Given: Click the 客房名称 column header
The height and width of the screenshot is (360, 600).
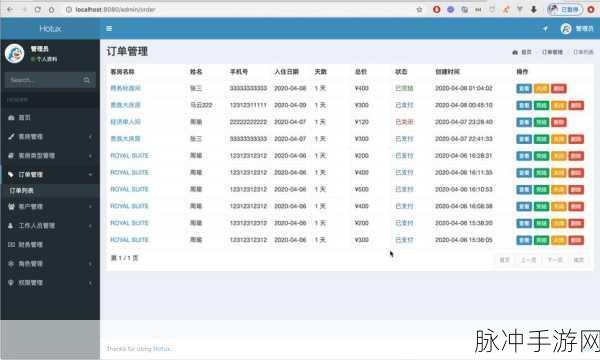Looking at the screenshot, I should 122,72.
